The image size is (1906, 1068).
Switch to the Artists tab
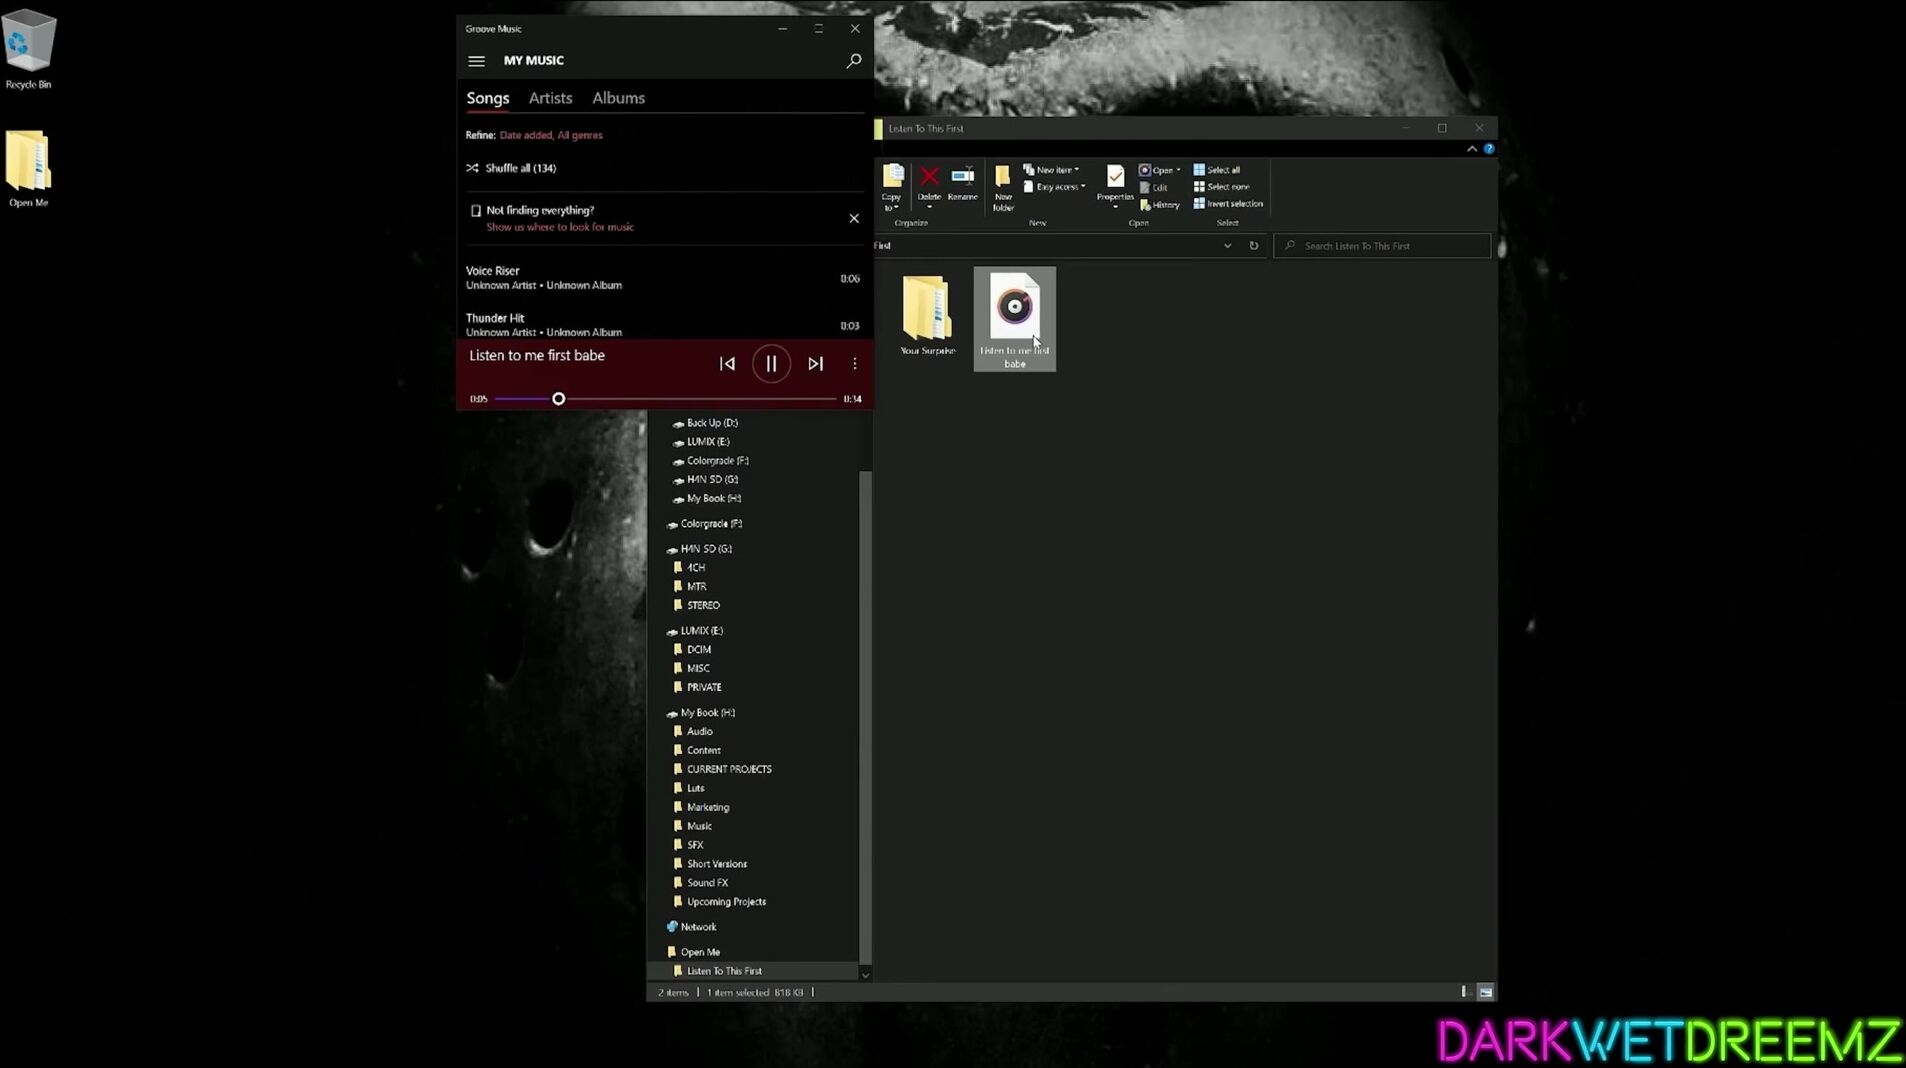pos(550,98)
